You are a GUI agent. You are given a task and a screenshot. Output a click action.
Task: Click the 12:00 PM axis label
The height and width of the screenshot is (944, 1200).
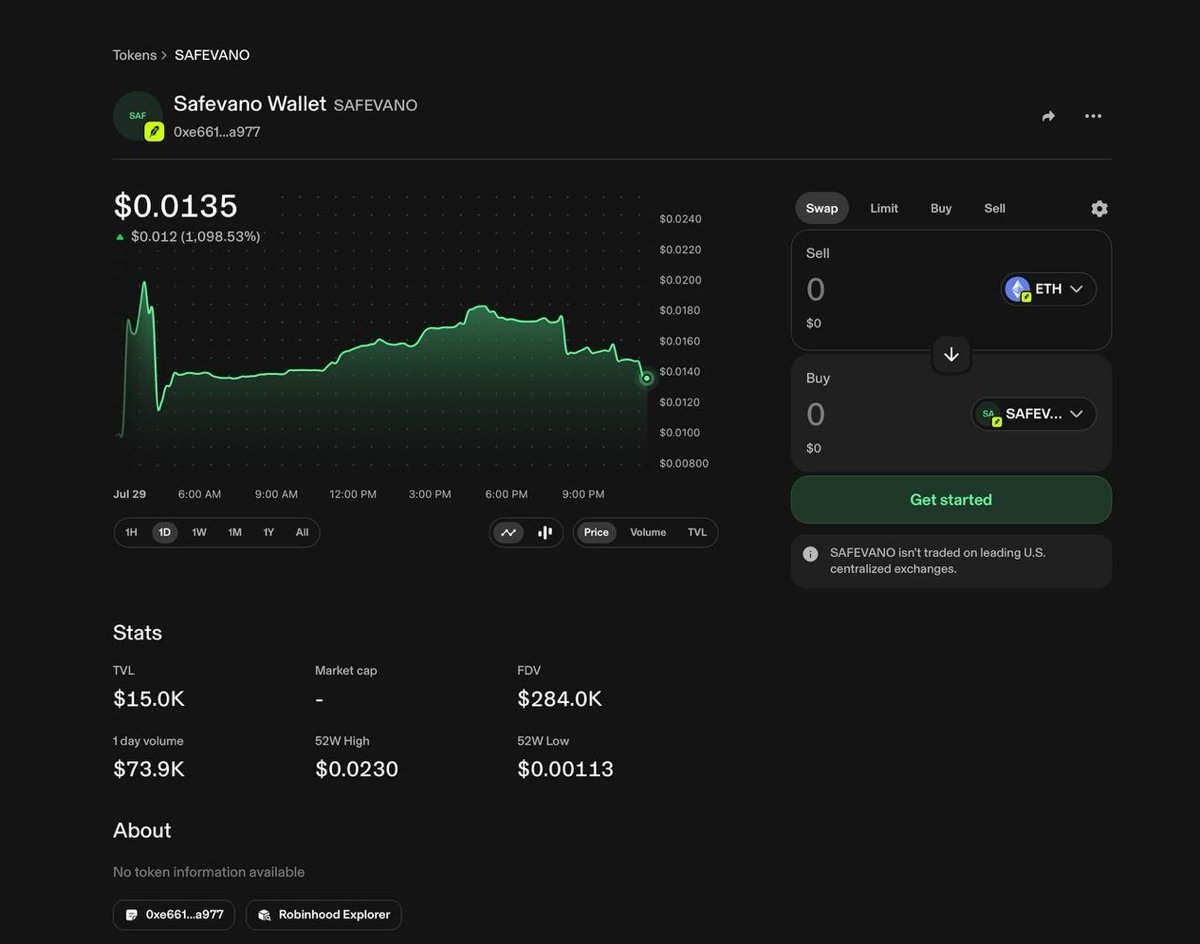[x=353, y=494]
